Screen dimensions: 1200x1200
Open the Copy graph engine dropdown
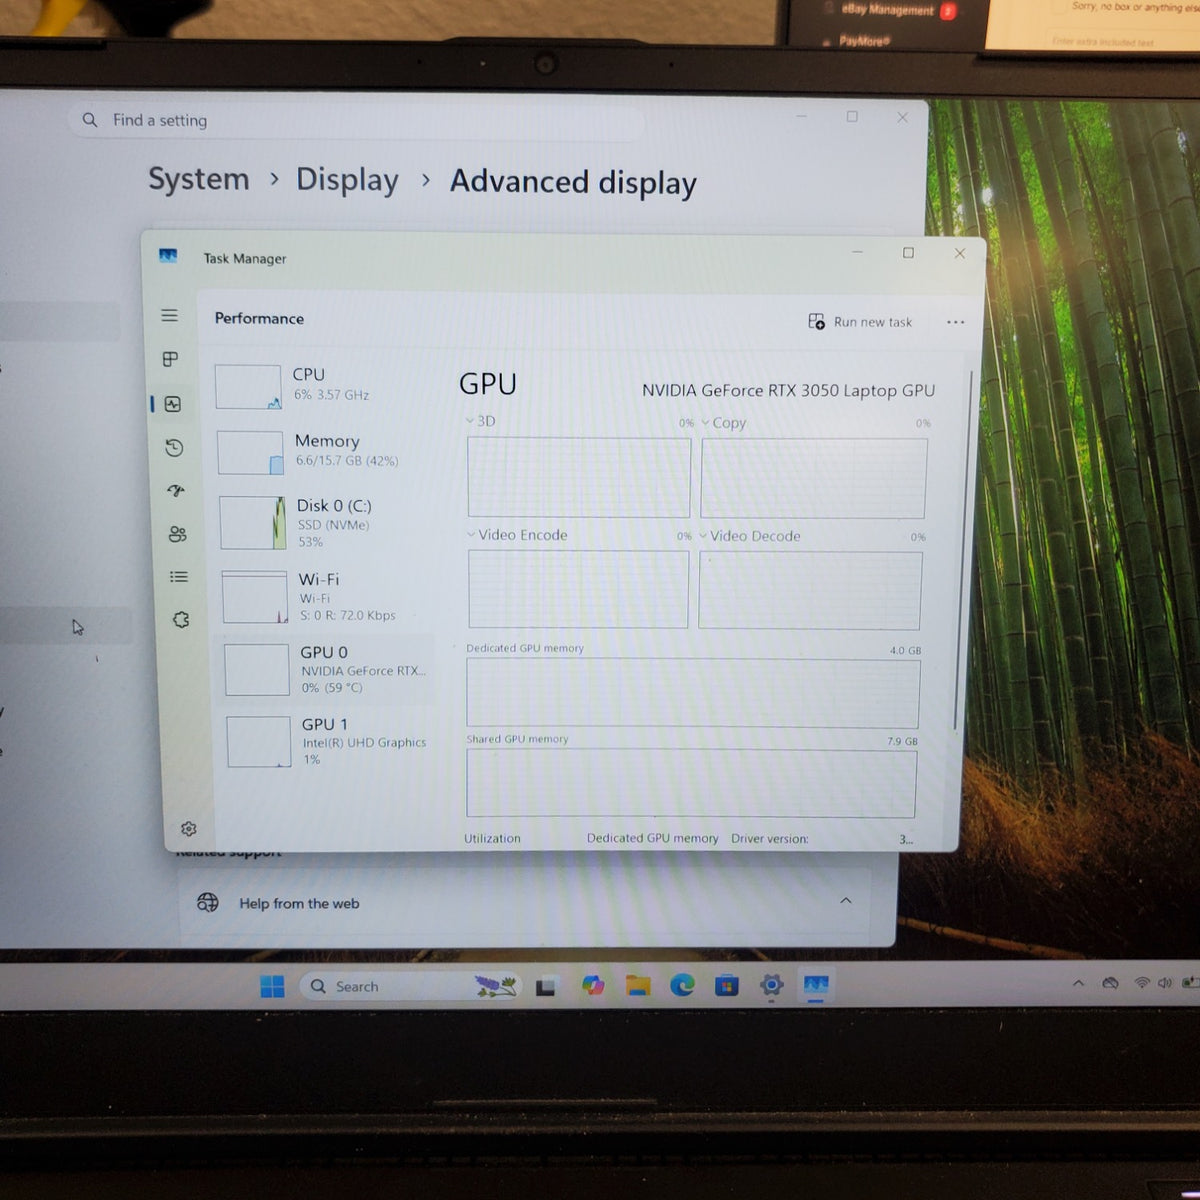pos(724,423)
